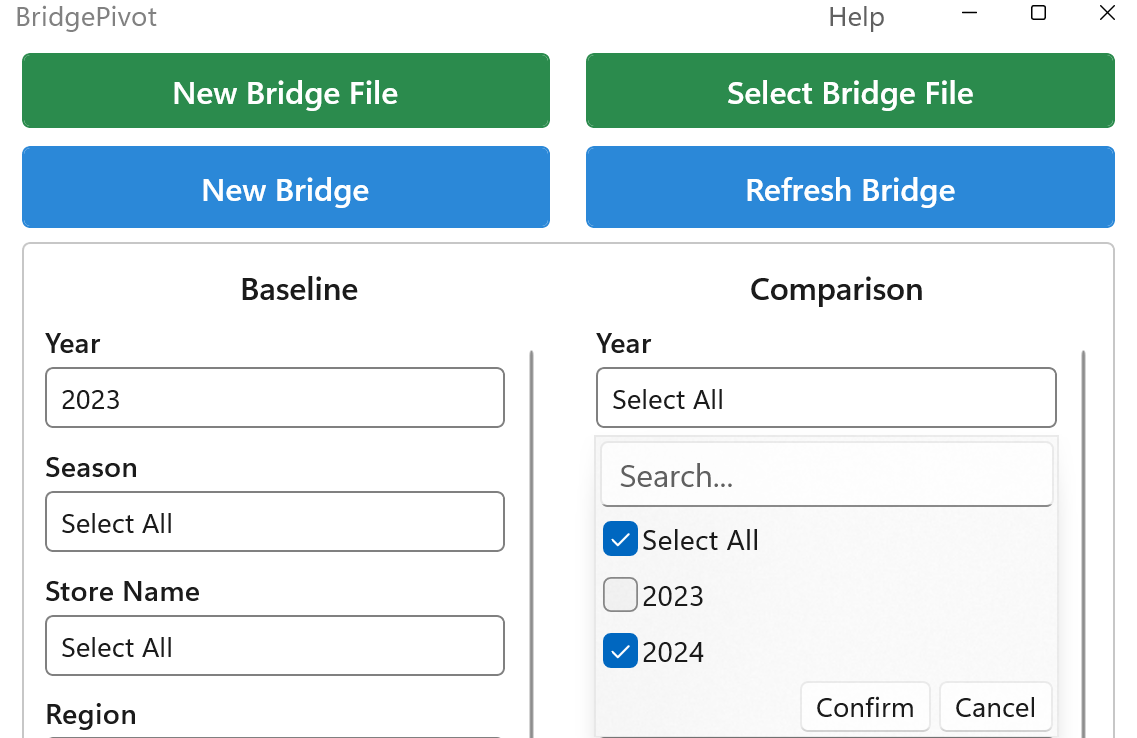Uncheck the 2024 checkbox

620,650
